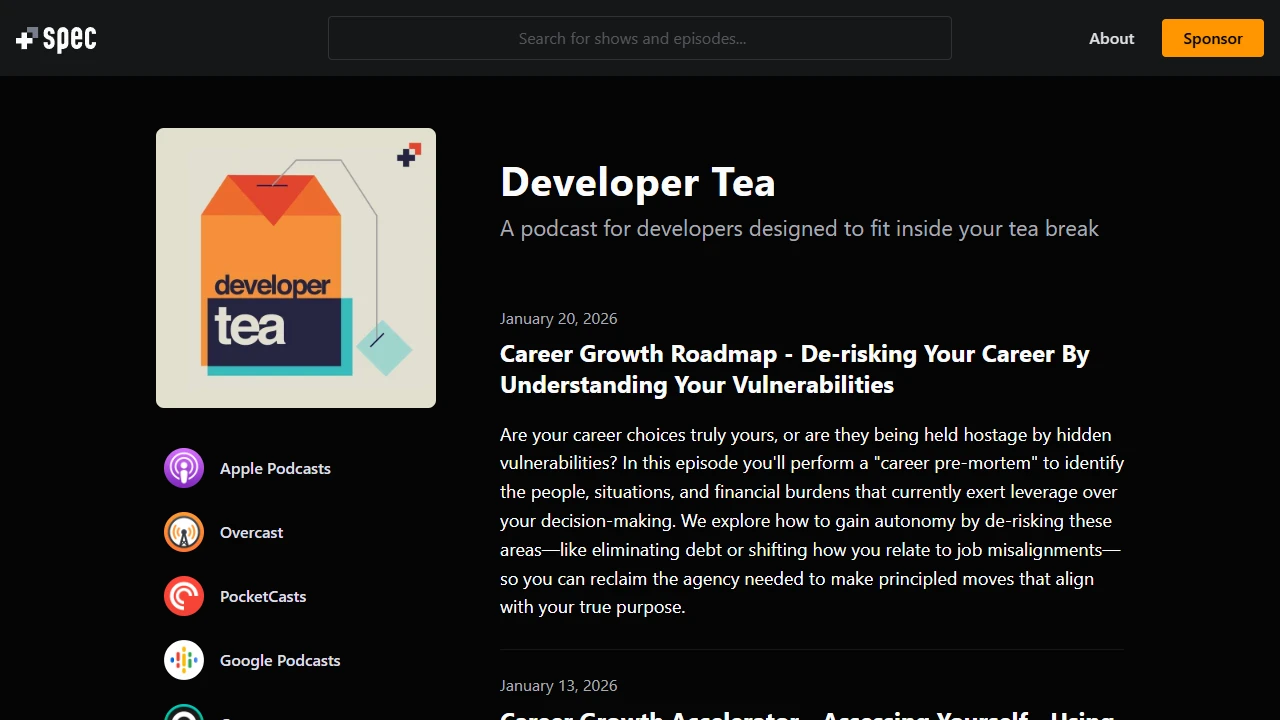Click the Developer Tea page title
Viewport: 1280px width, 720px height.
[x=637, y=182]
